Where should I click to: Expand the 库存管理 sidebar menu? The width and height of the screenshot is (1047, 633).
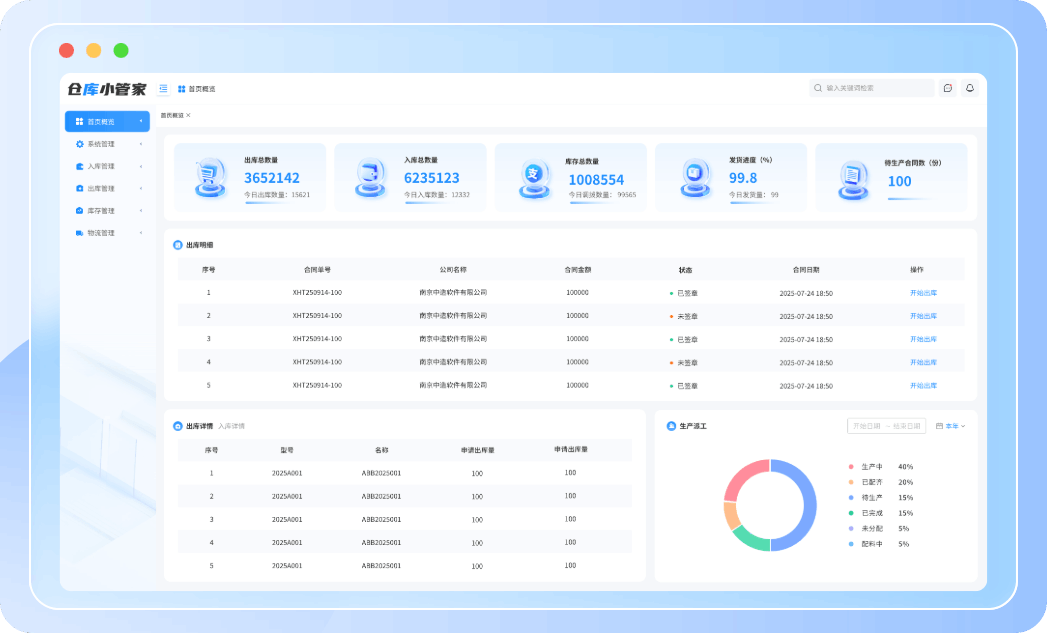107,211
